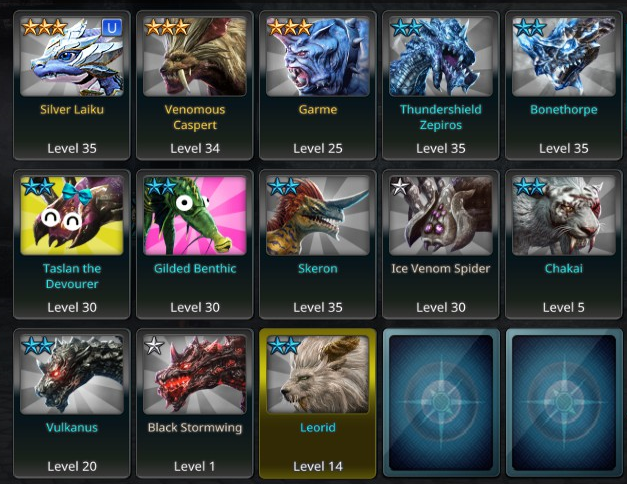Click the Vulkanus name label

tap(72, 428)
